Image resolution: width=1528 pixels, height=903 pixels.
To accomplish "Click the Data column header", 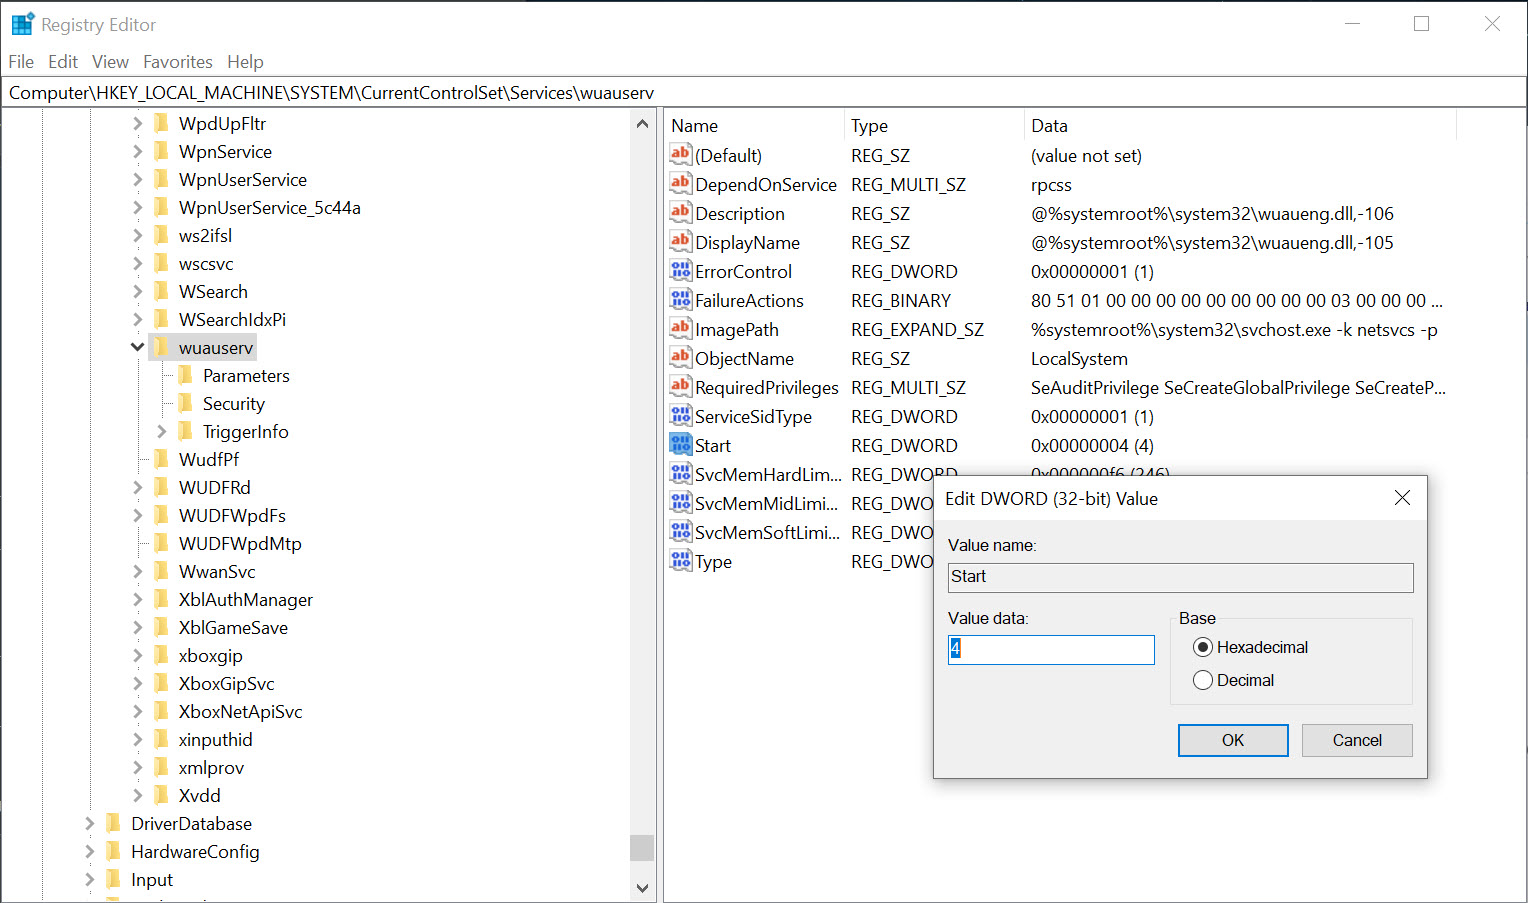I will coord(1241,125).
